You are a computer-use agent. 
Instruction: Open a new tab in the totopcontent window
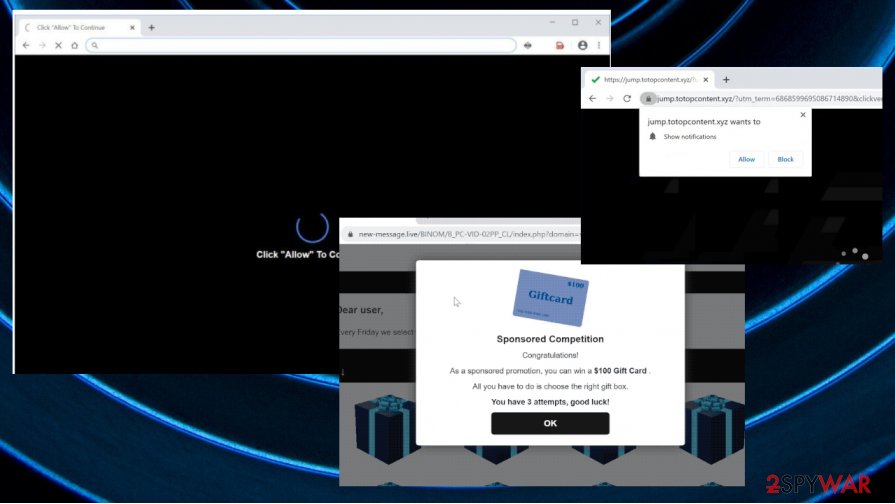(x=726, y=80)
